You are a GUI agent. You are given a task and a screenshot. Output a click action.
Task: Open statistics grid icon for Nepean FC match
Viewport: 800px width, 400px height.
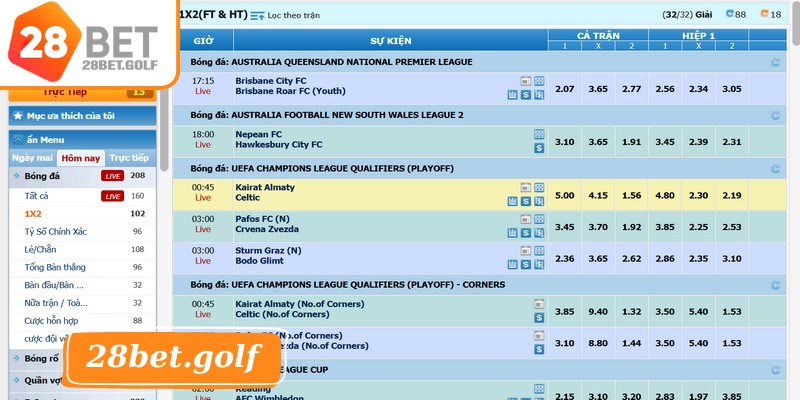tap(539, 134)
